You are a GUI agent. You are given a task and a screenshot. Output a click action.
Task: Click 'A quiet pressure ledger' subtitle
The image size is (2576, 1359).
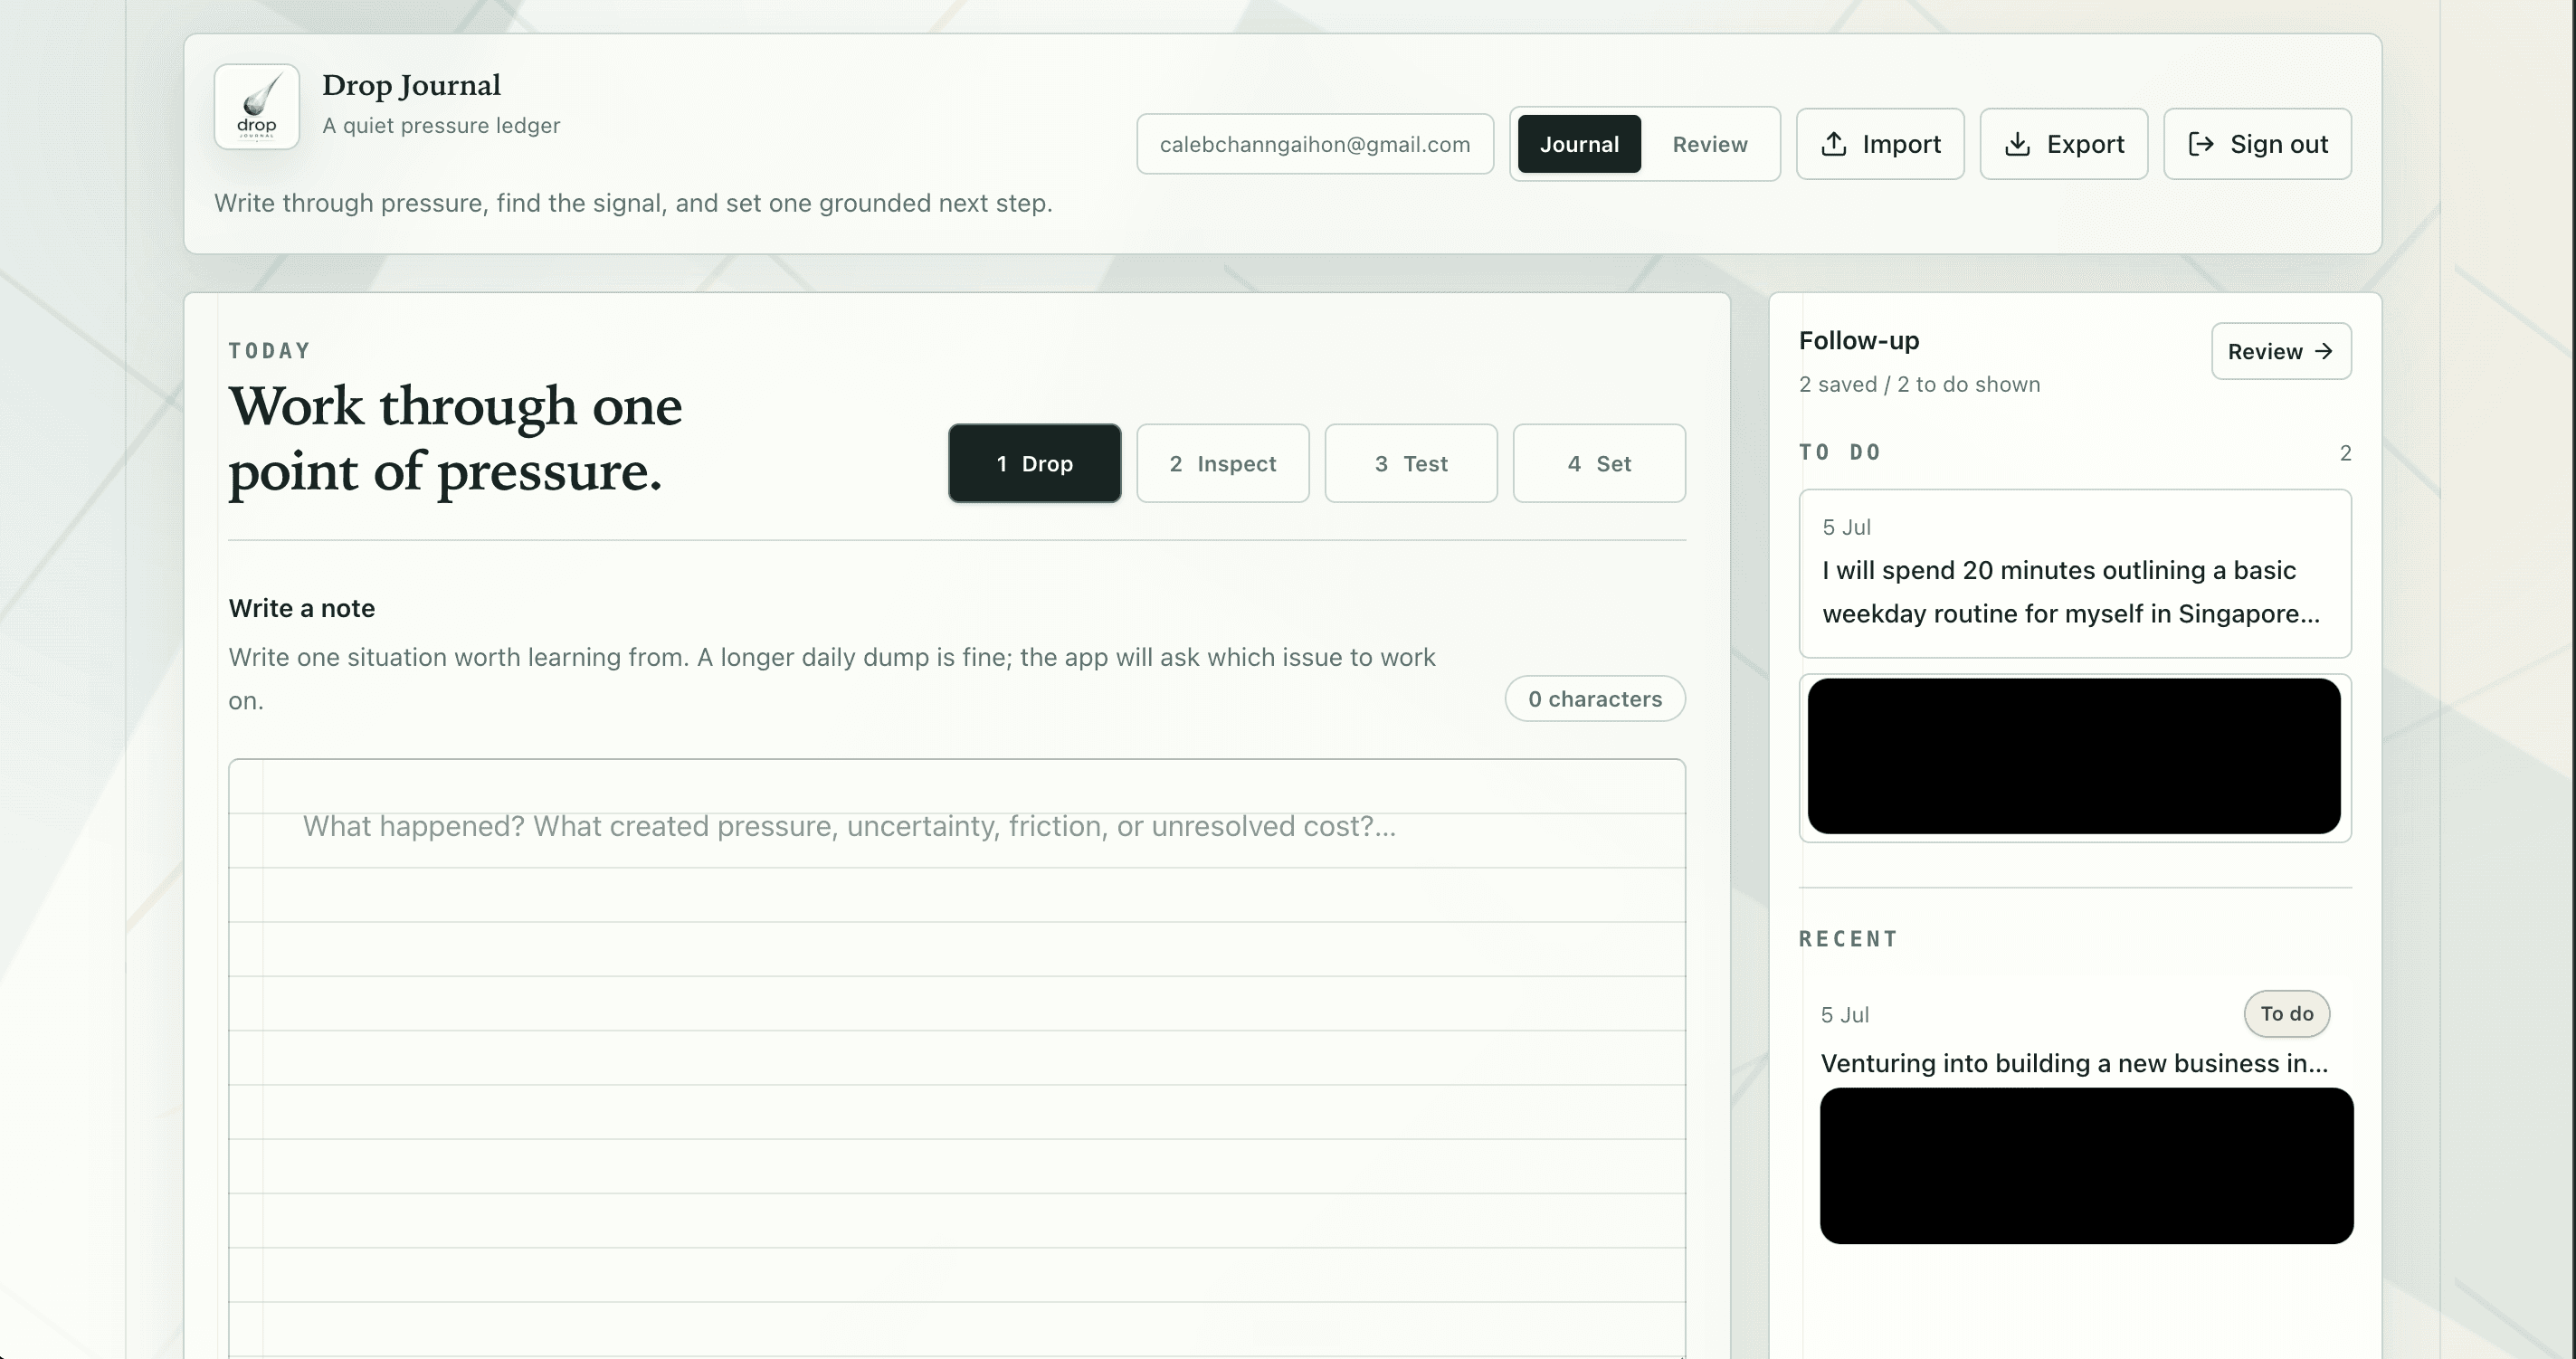pyautogui.click(x=441, y=126)
